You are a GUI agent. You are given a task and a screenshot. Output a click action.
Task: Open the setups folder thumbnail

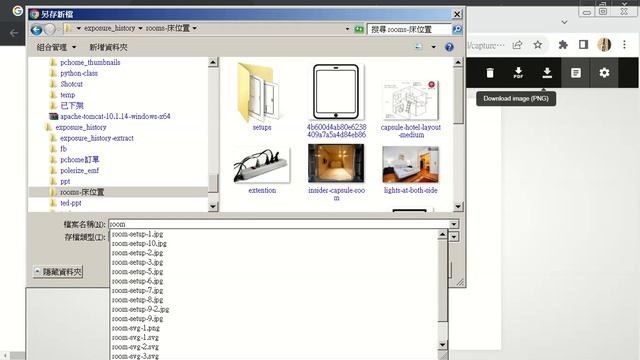tap(261, 93)
